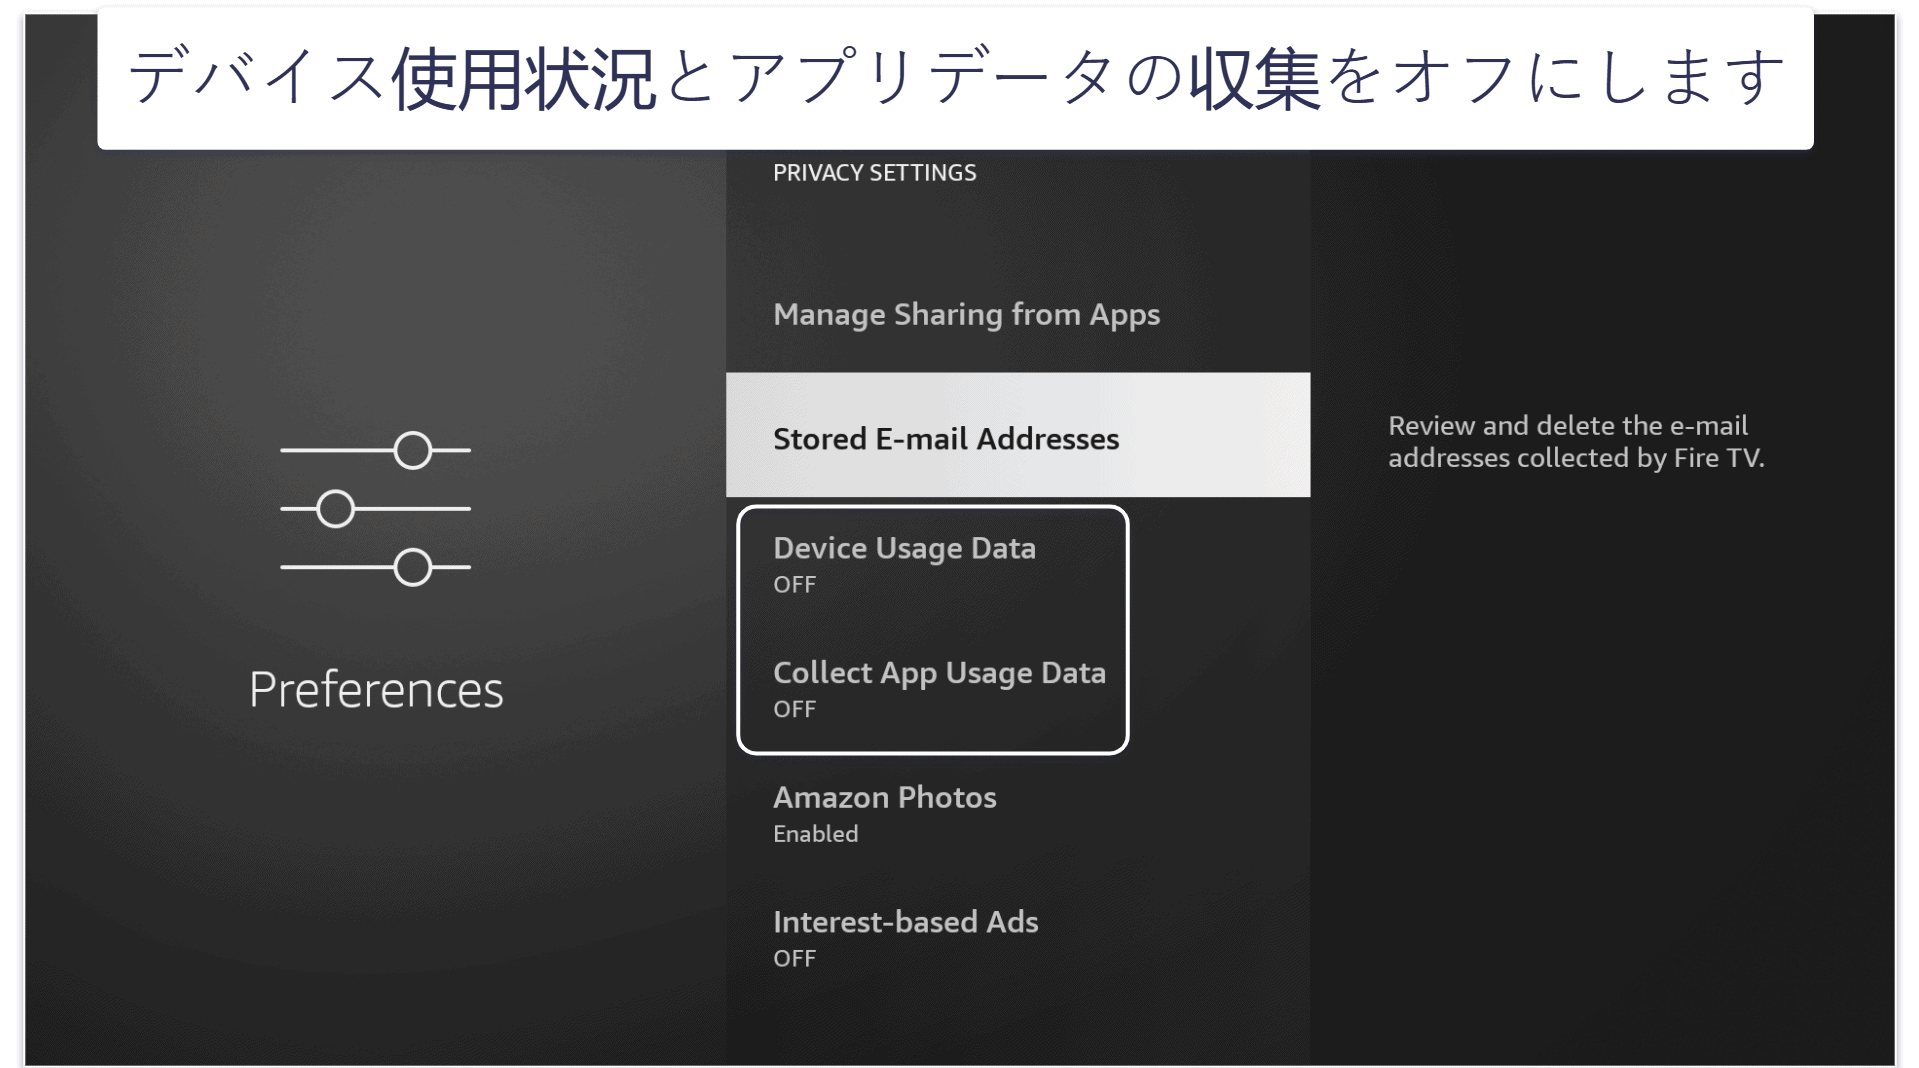The height and width of the screenshot is (1068, 1919).
Task: Open the Amazon Photos setting
Action: point(1017,814)
